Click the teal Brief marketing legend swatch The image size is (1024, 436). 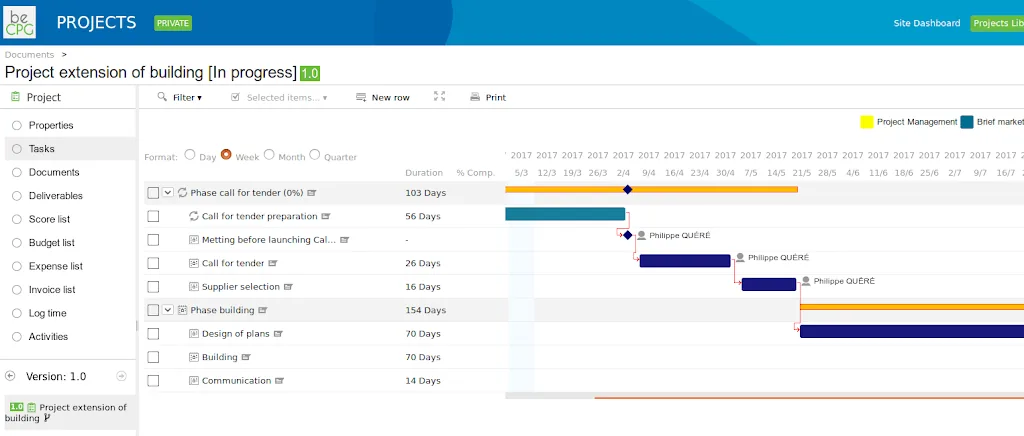coord(967,122)
